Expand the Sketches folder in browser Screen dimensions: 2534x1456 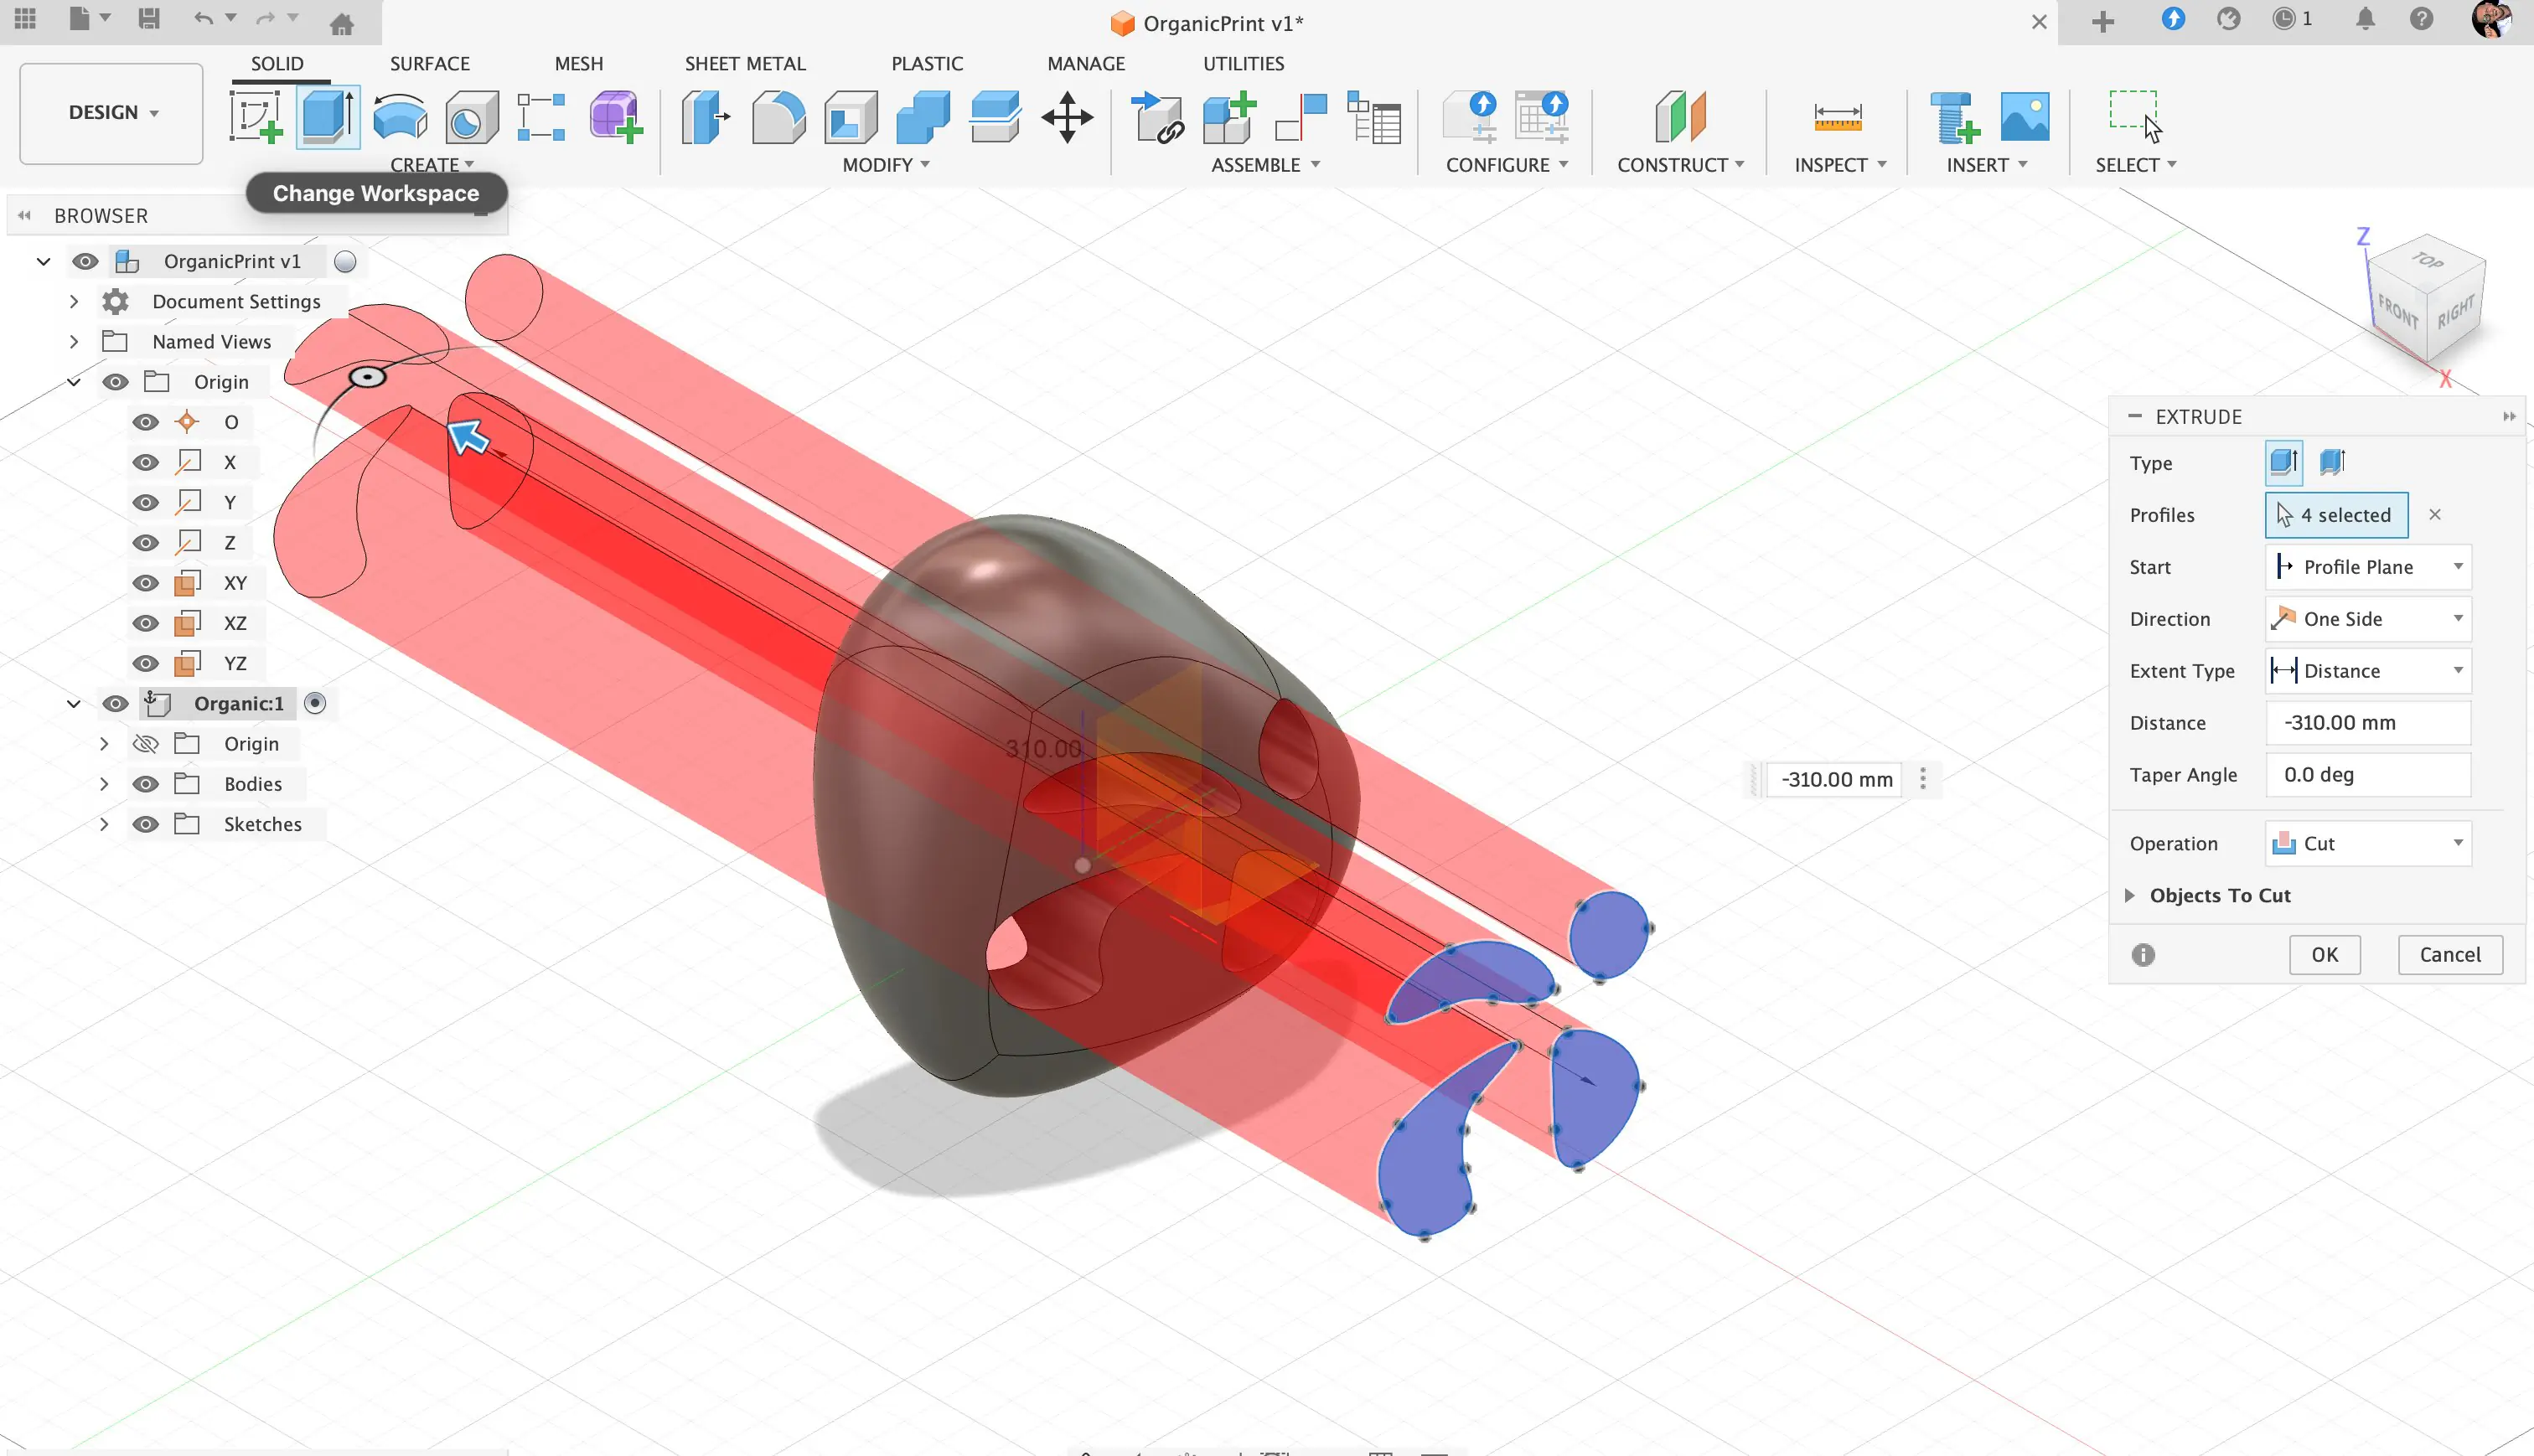point(104,824)
